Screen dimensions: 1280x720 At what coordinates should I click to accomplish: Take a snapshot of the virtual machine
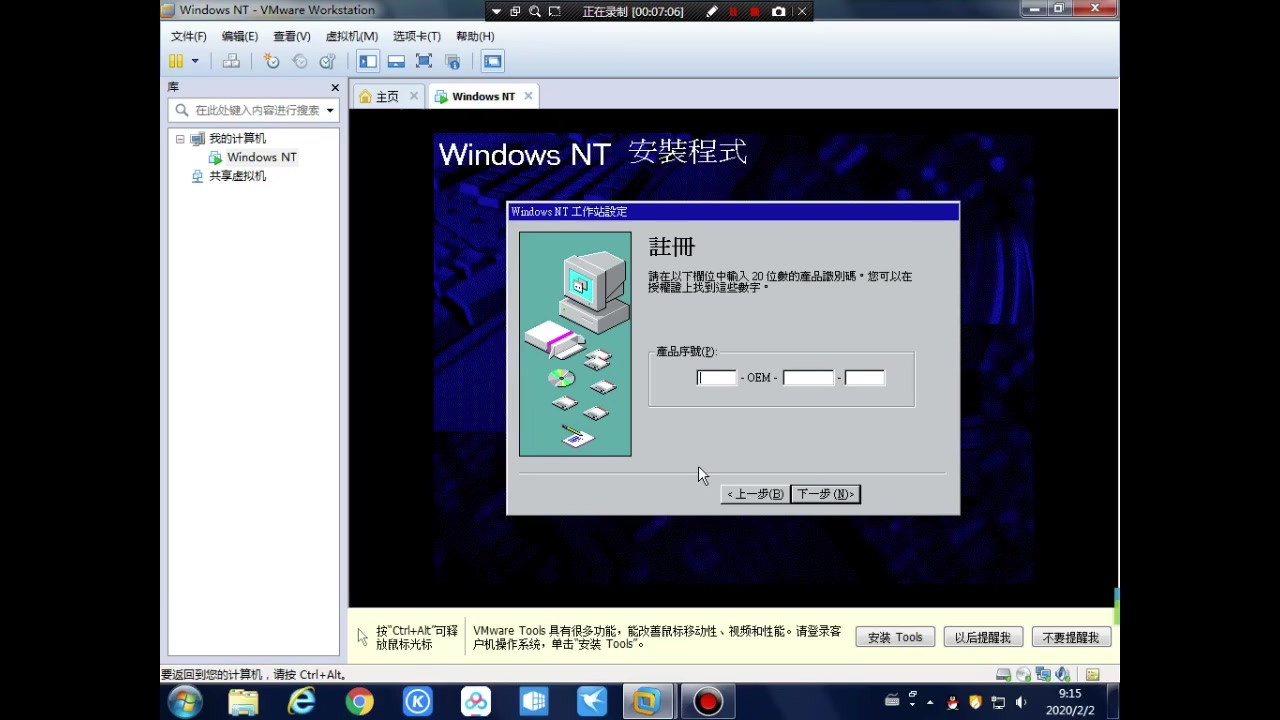pyautogui.click(x=271, y=61)
